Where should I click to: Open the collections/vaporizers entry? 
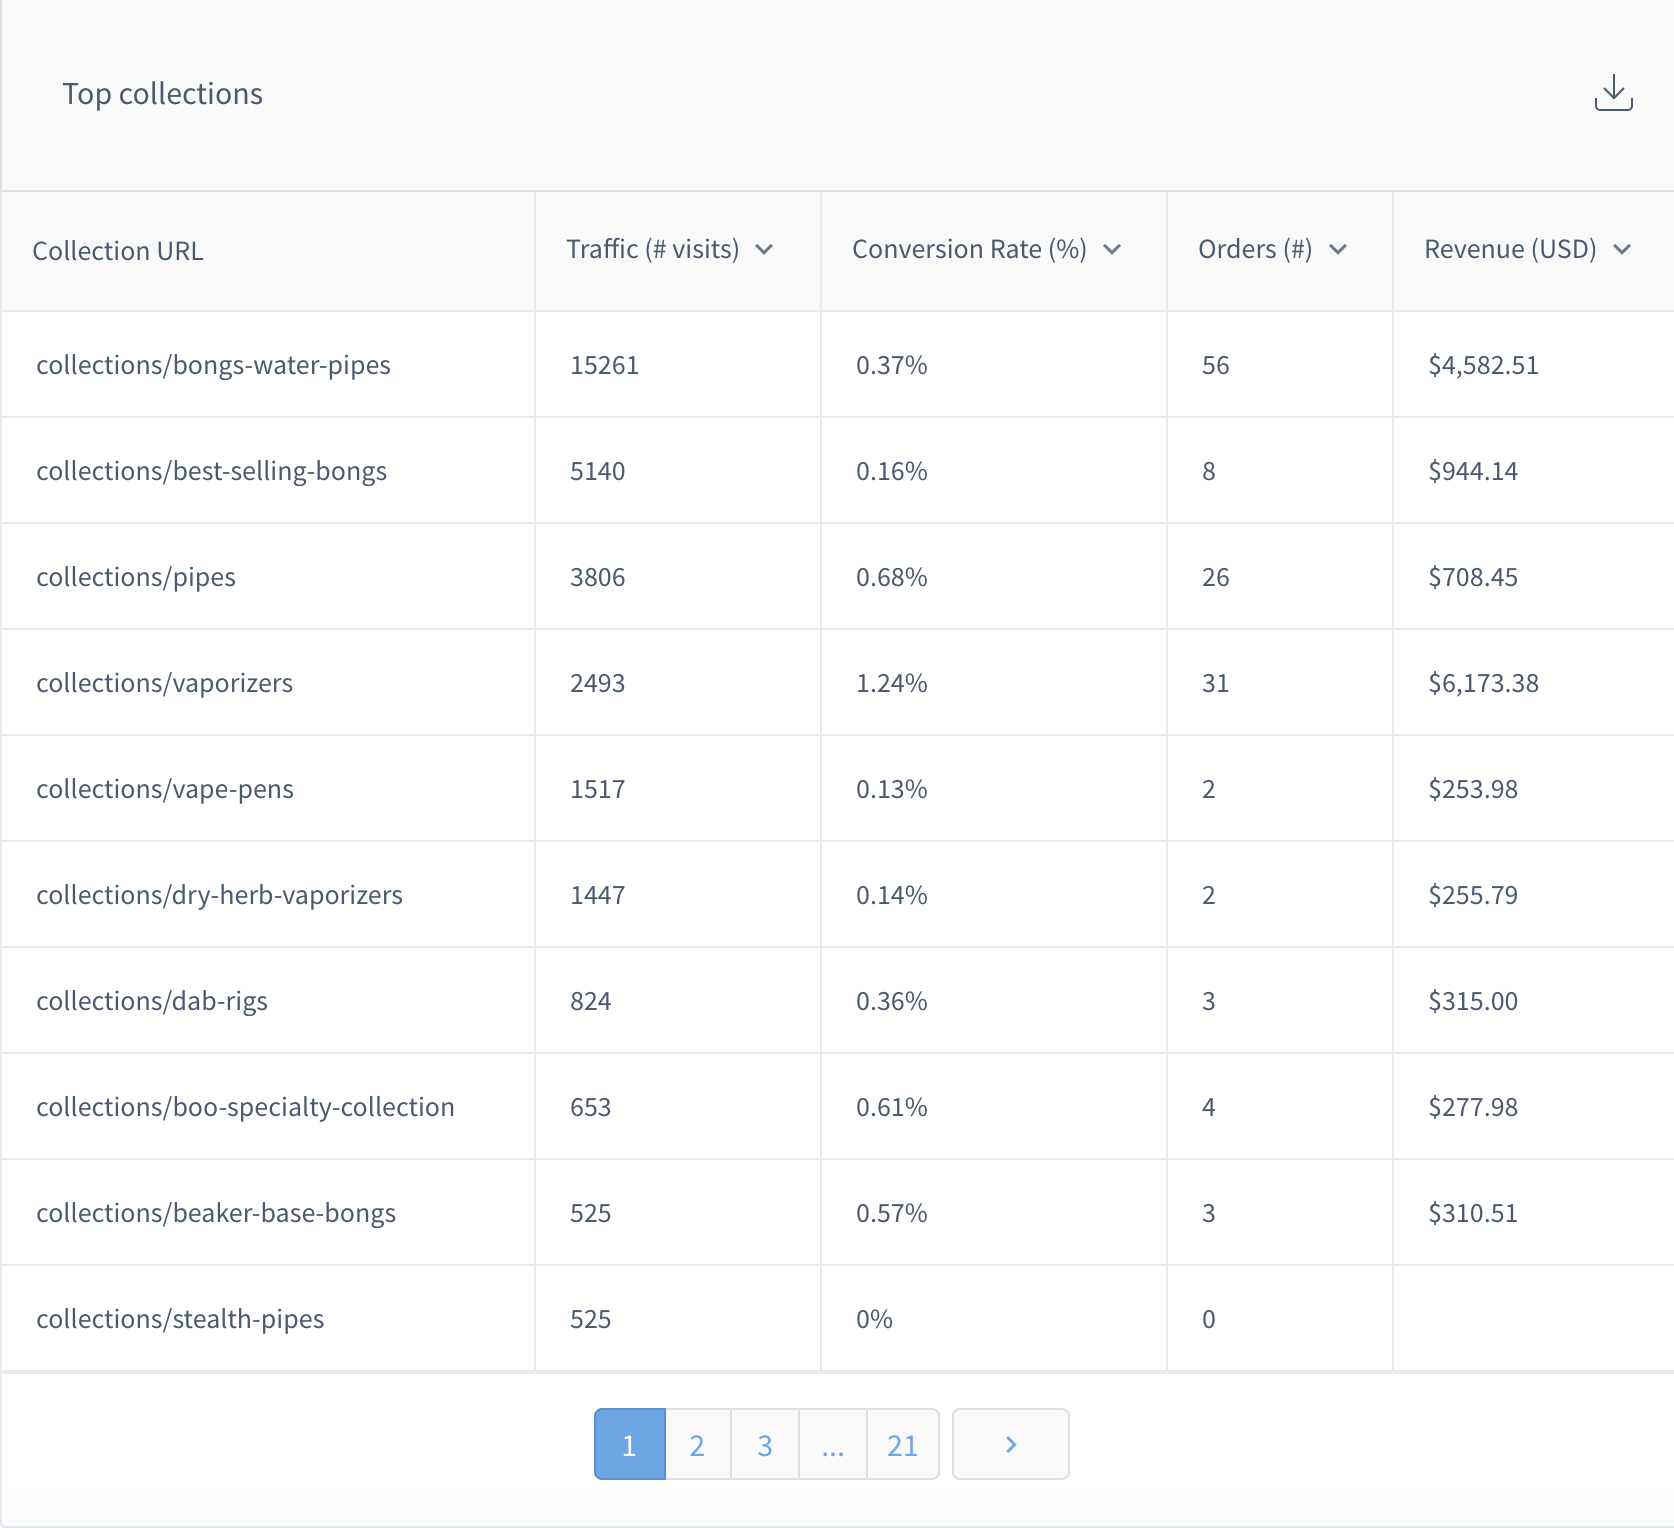click(165, 682)
